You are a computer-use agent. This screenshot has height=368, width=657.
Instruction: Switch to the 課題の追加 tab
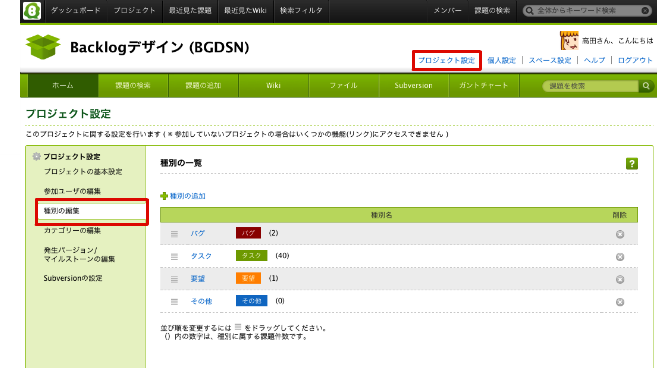(x=204, y=86)
